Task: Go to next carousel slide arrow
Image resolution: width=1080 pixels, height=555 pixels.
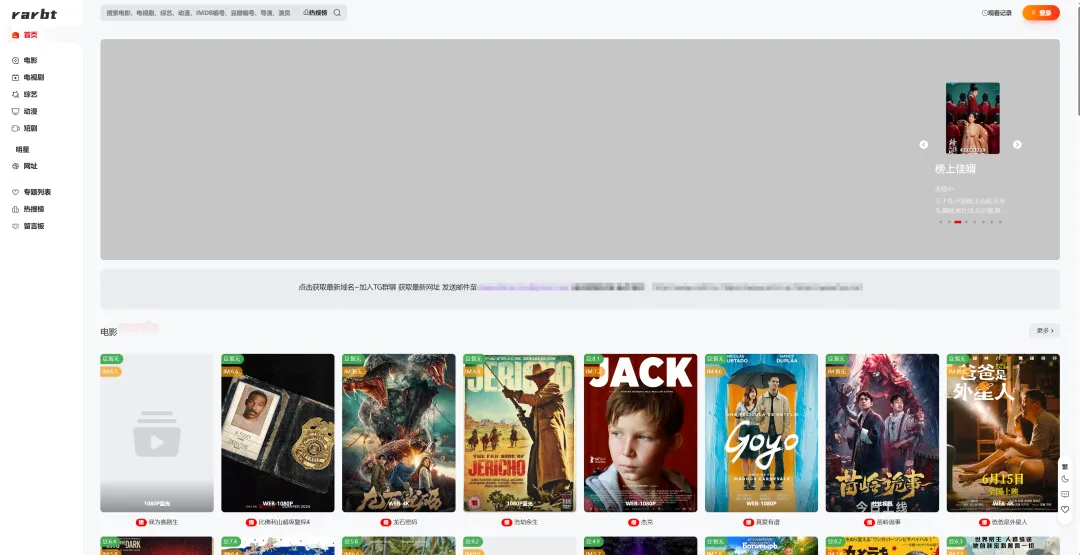Action: tap(1017, 145)
